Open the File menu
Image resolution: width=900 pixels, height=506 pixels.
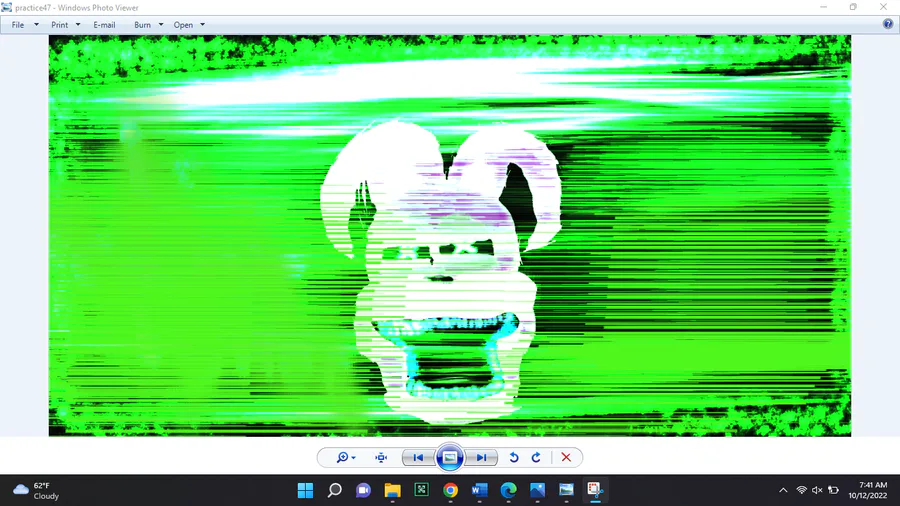point(18,25)
